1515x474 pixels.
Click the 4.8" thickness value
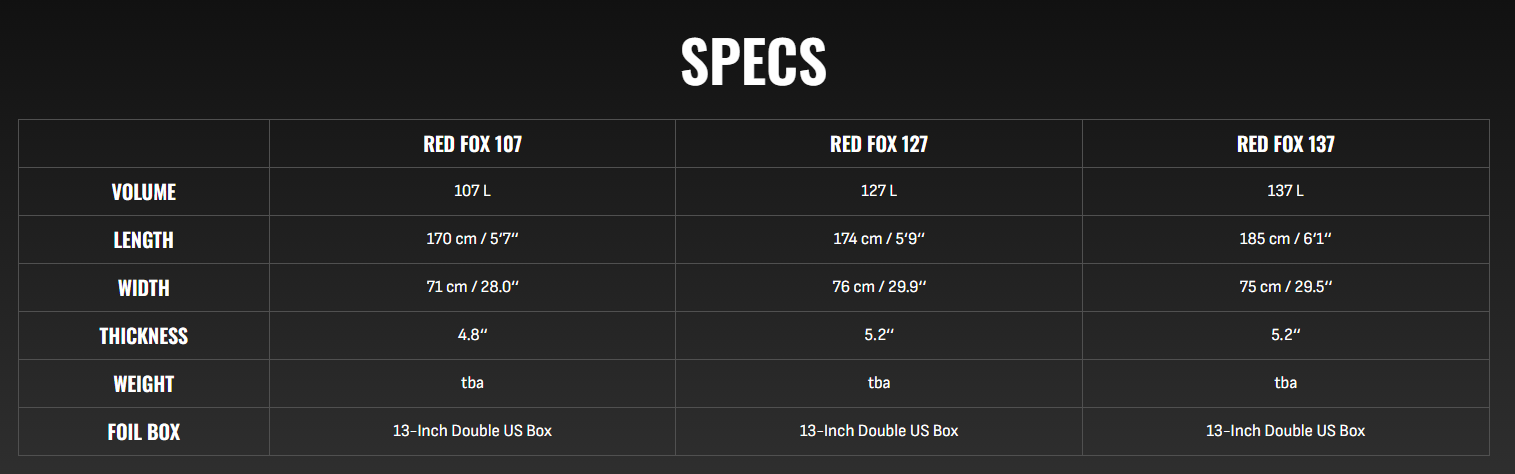click(x=472, y=335)
